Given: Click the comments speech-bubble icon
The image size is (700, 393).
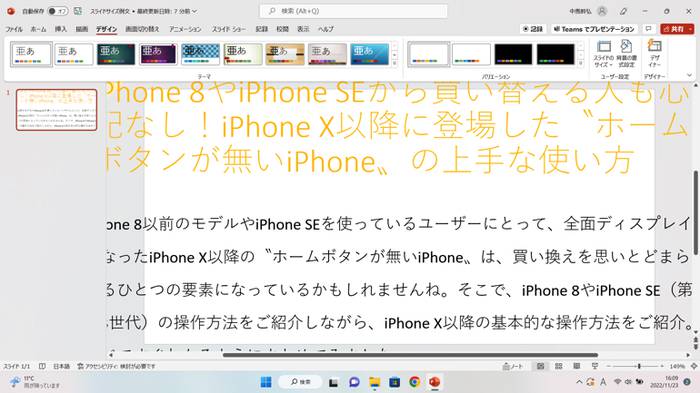Looking at the screenshot, I should click(648, 29).
